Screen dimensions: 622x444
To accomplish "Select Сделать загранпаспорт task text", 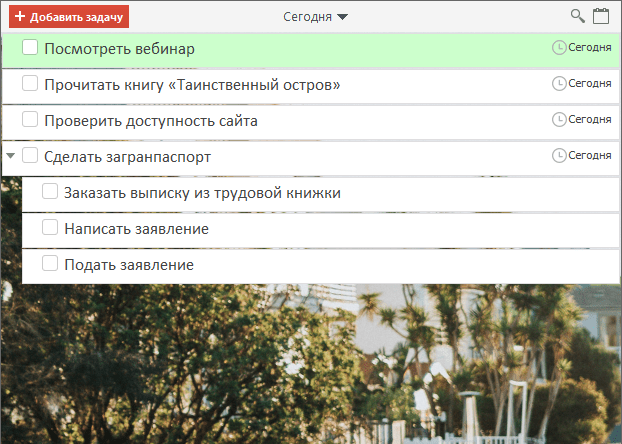I will (x=127, y=157).
